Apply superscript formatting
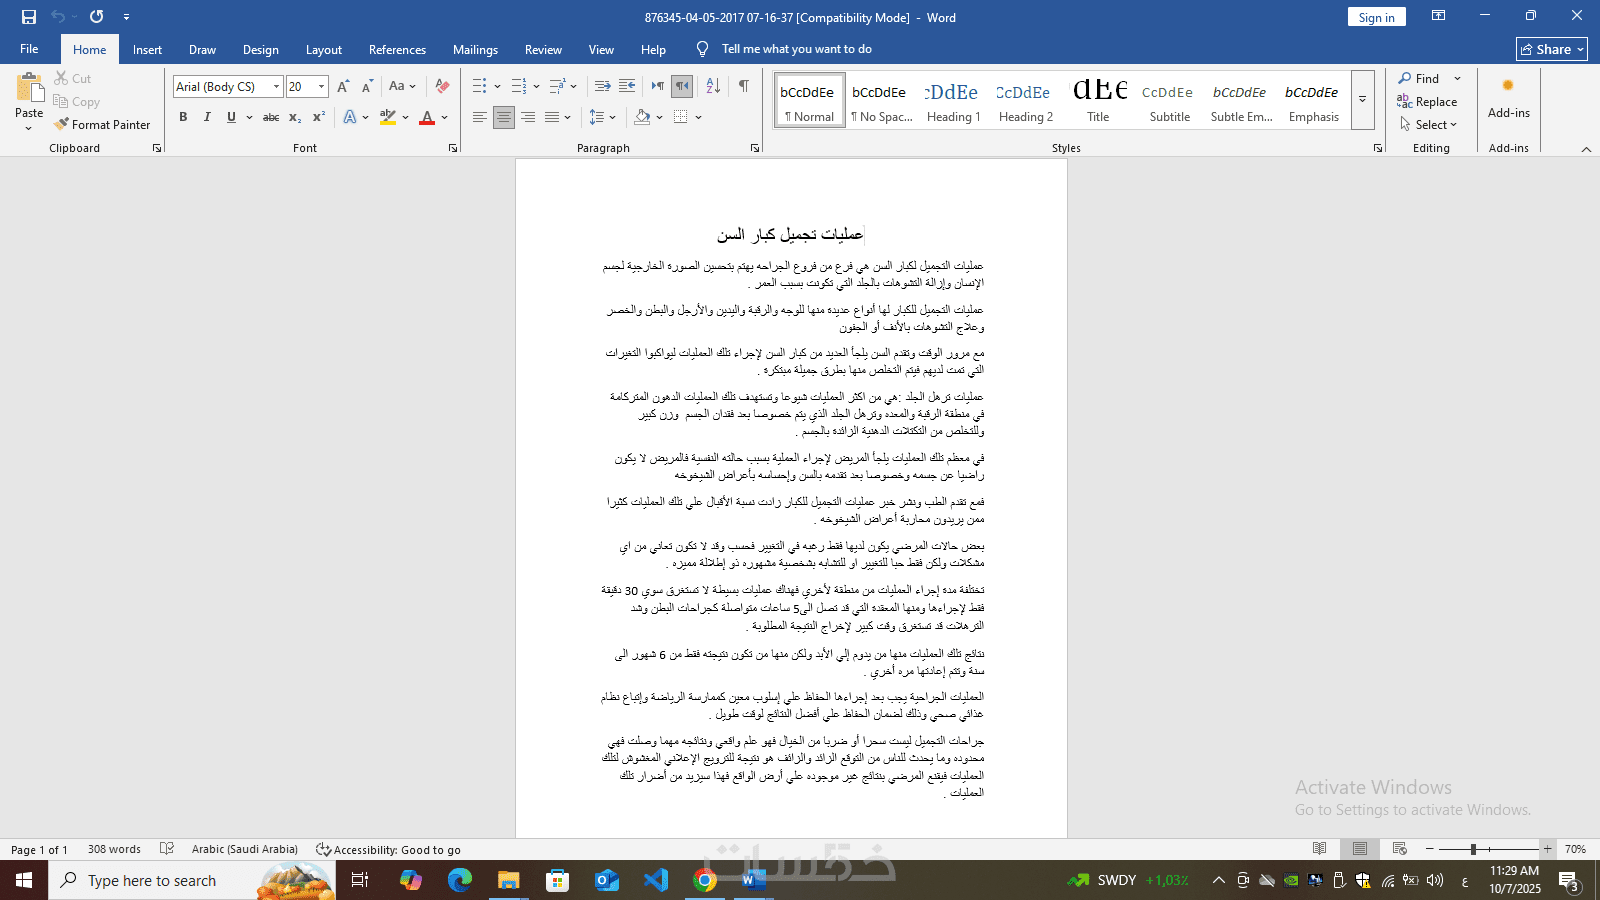This screenshot has width=1600, height=900. pos(319,118)
